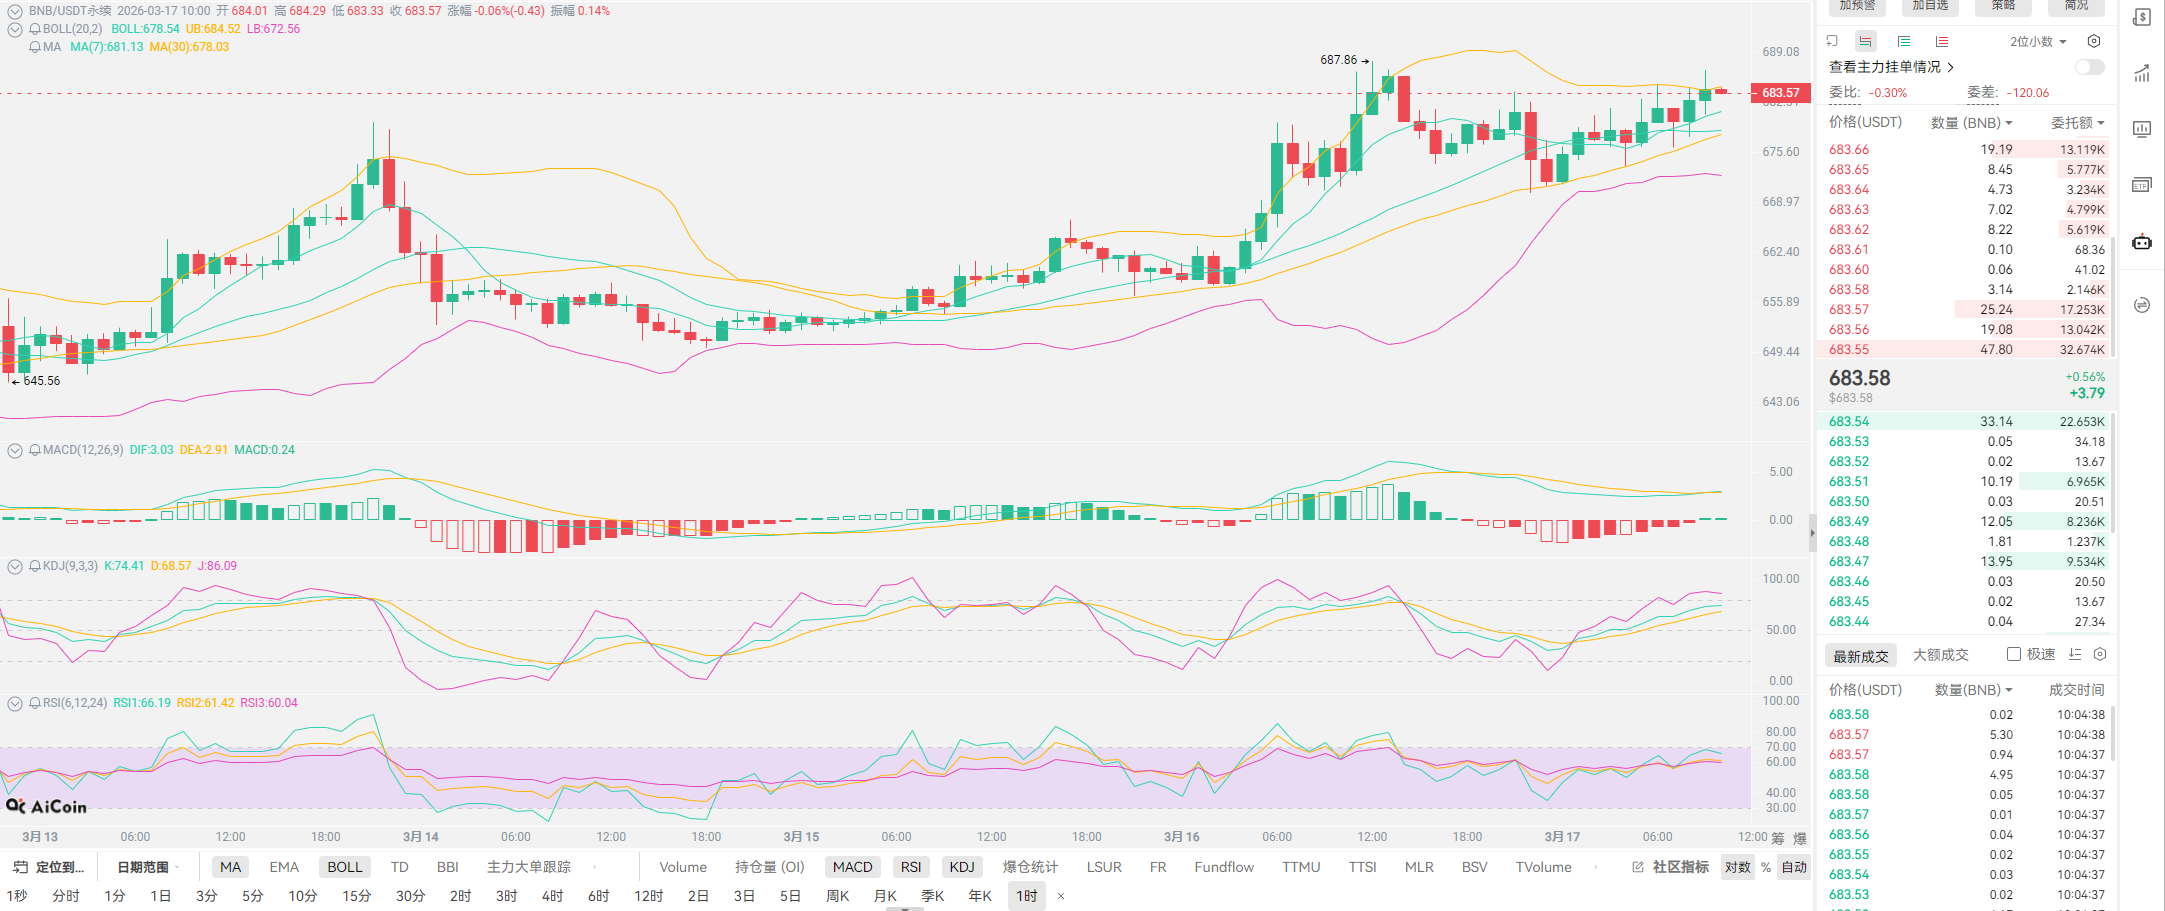The width and height of the screenshot is (2165, 911).
Task: Expand the 日期范围 date range dropdown
Action: coord(148,867)
